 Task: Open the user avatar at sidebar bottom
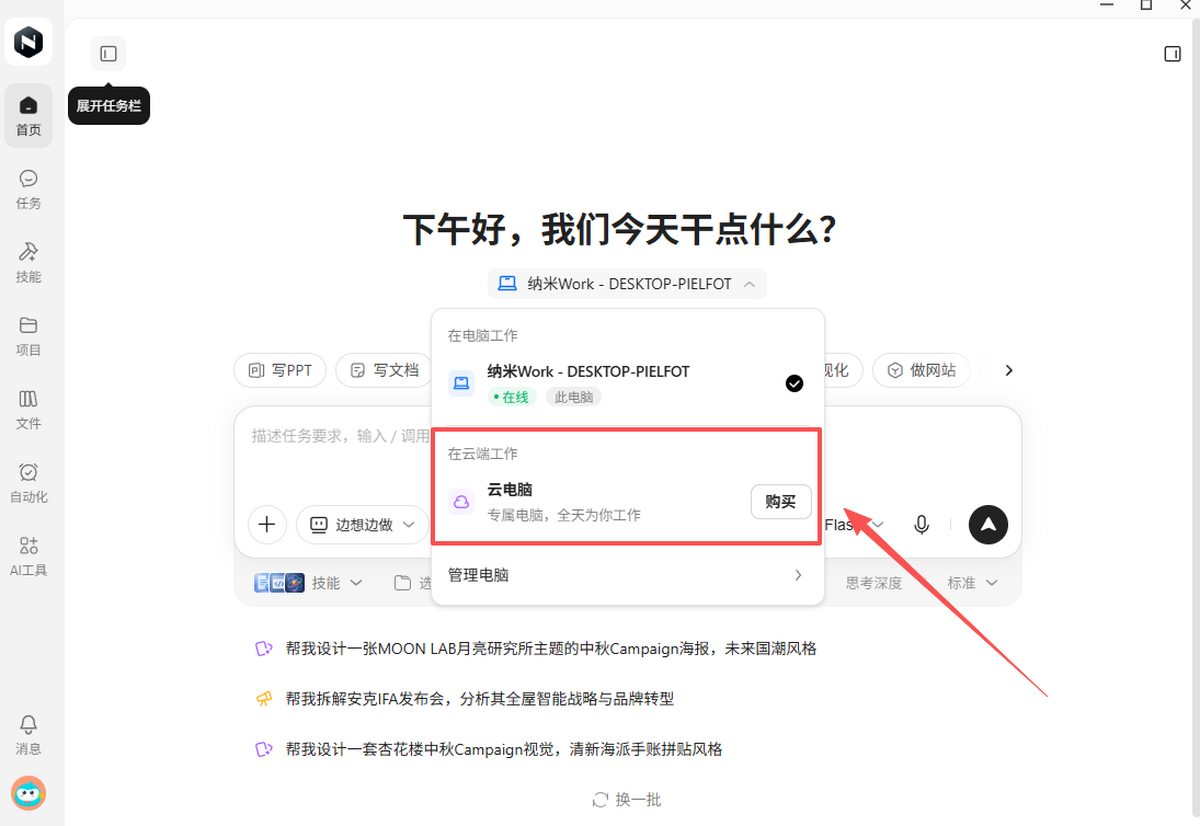click(x=28, y=794)
